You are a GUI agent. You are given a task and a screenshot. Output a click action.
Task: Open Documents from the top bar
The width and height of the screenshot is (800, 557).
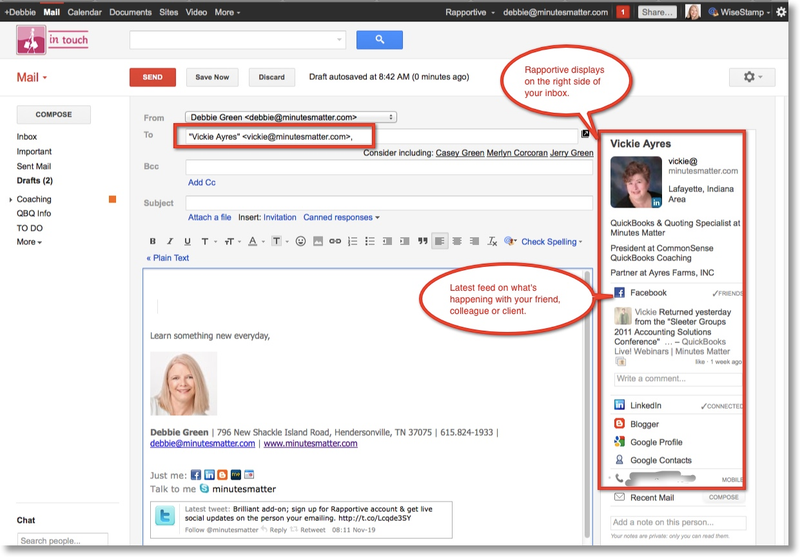tap(130, 12)
